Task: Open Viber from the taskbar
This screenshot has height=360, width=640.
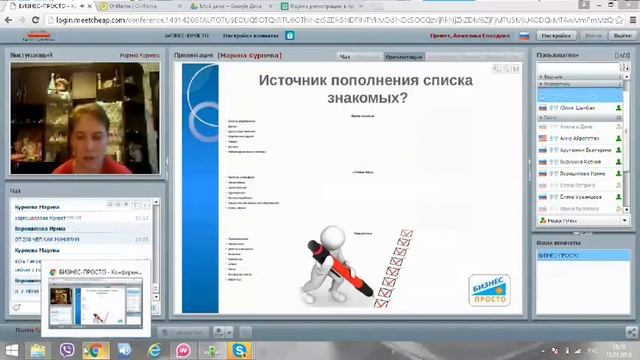Action: (x=67, y=350)
